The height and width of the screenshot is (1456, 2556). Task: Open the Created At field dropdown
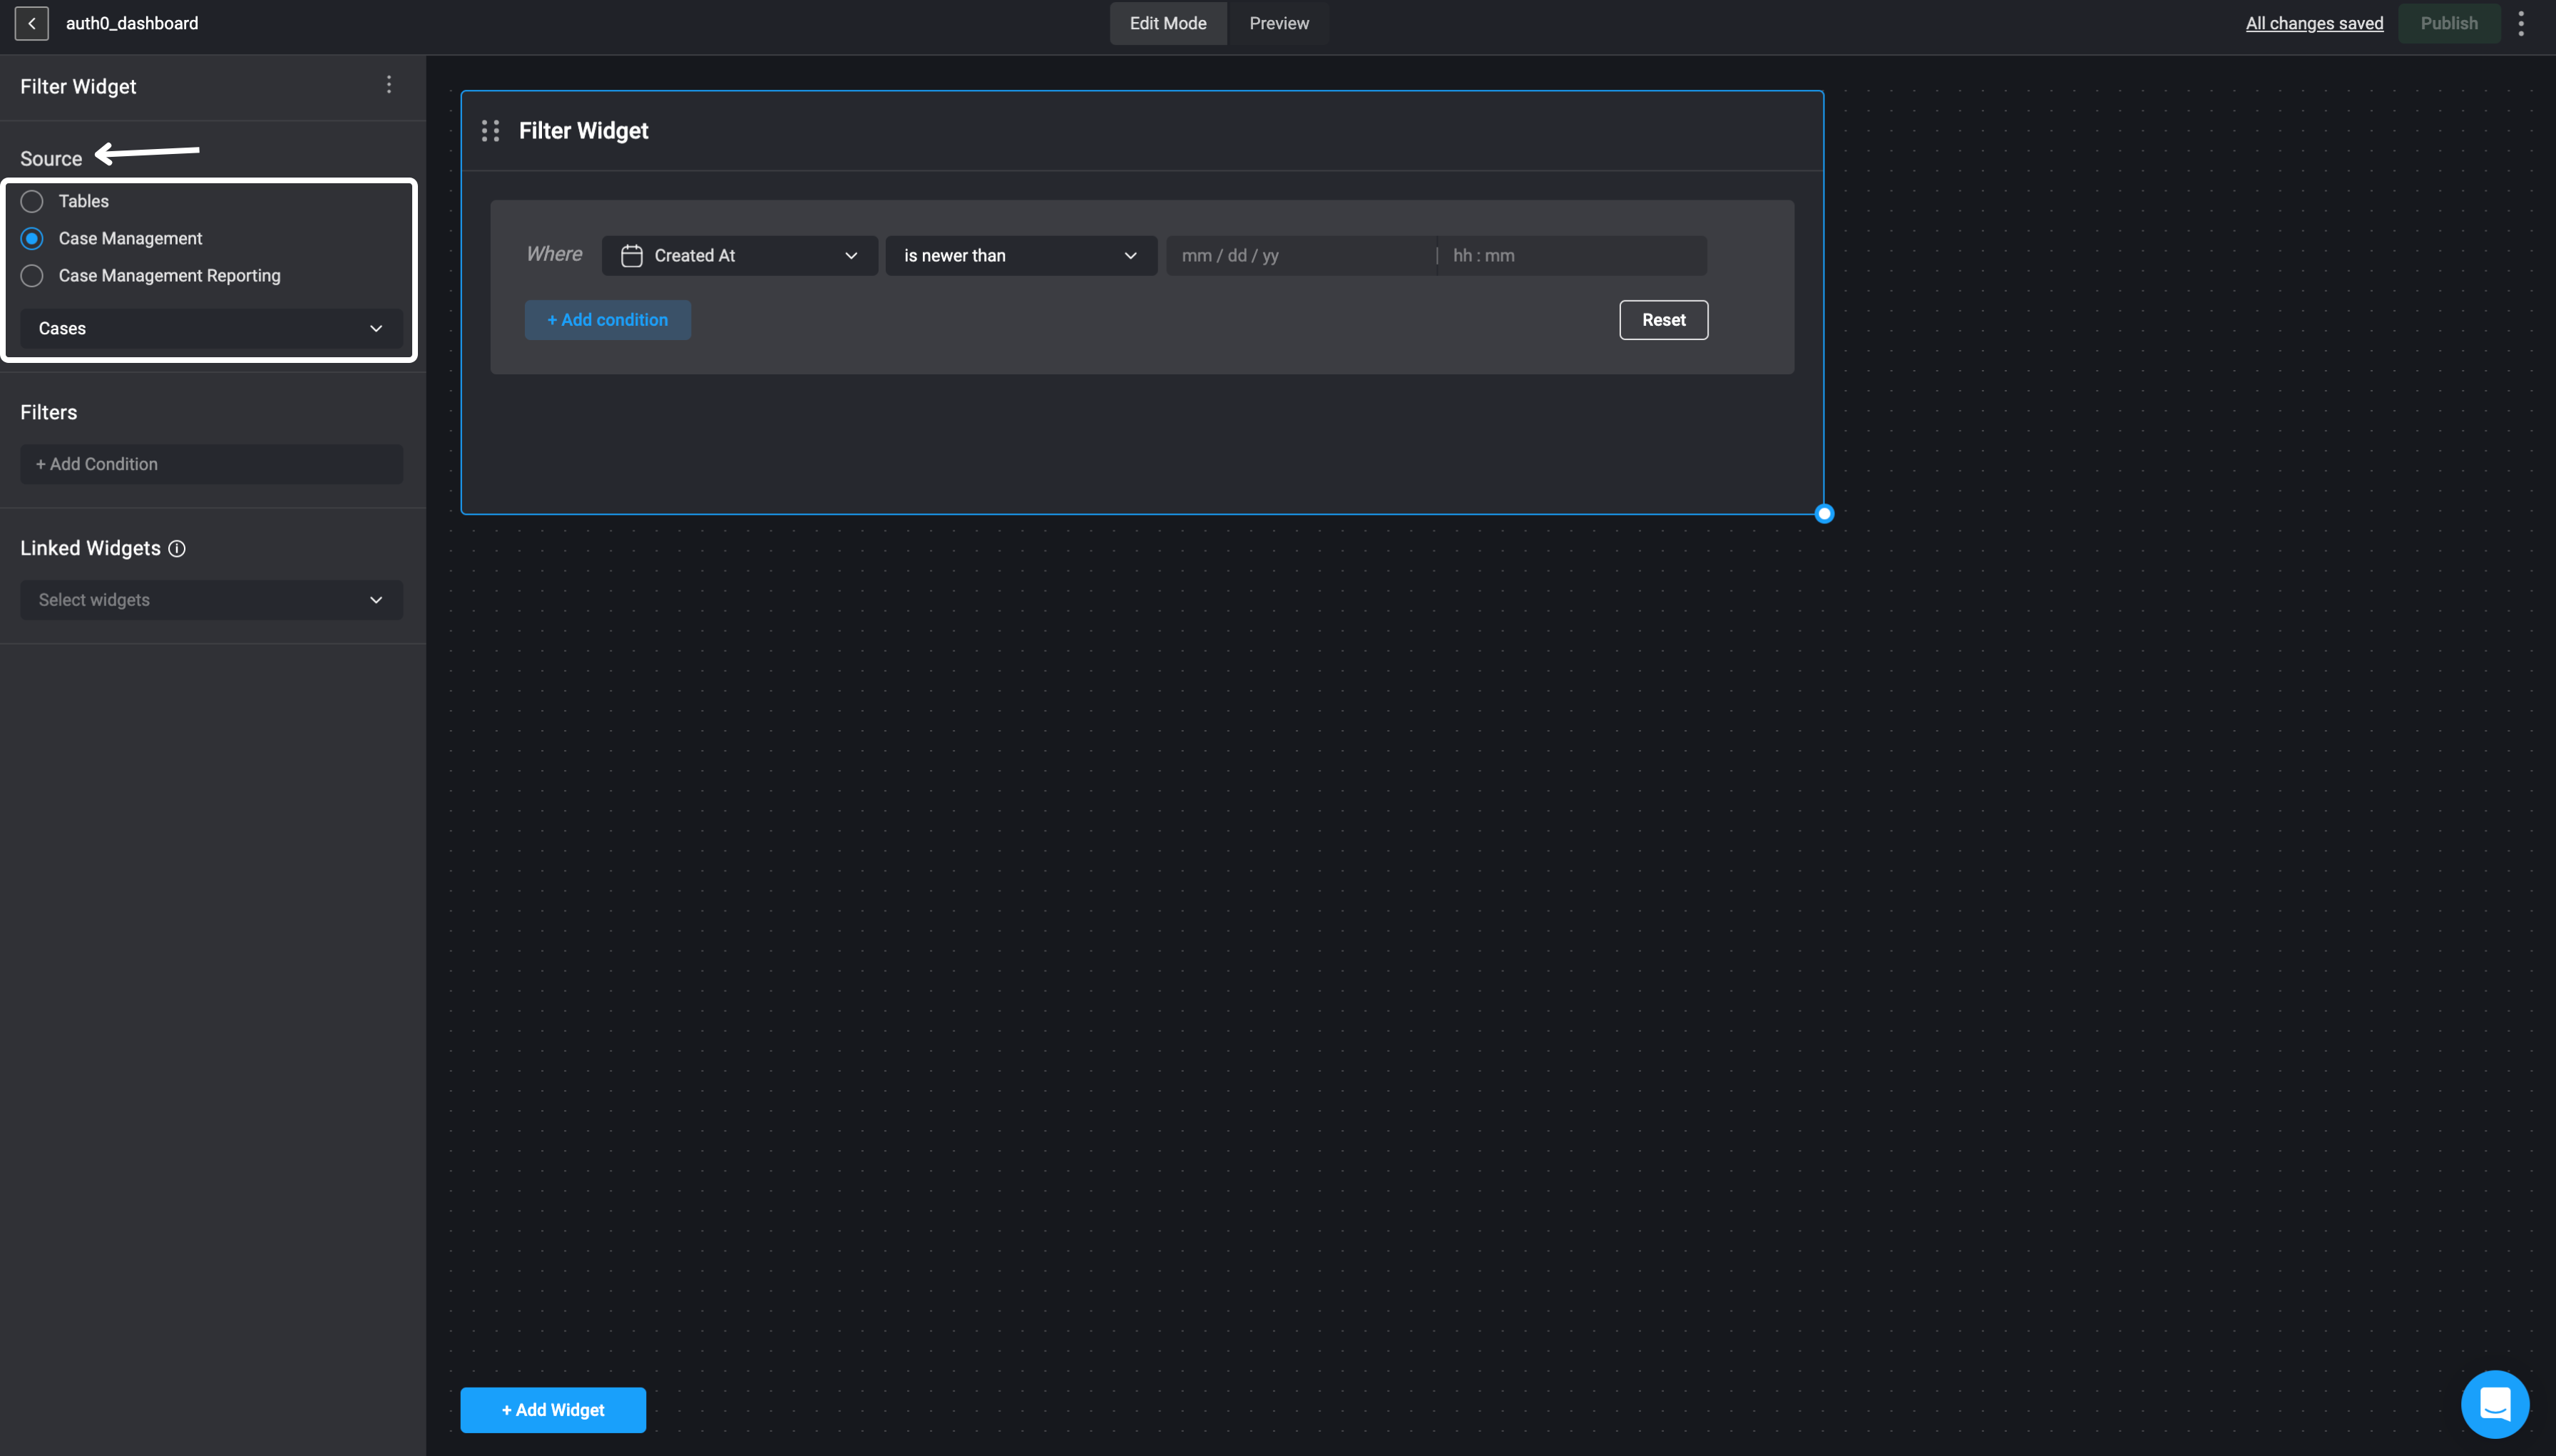point(740,256)
